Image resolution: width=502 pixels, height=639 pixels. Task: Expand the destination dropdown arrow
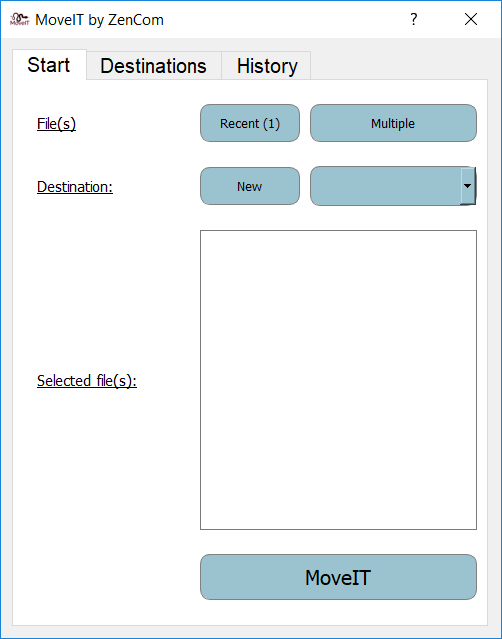pyautogui.click(x=467, y=186)
